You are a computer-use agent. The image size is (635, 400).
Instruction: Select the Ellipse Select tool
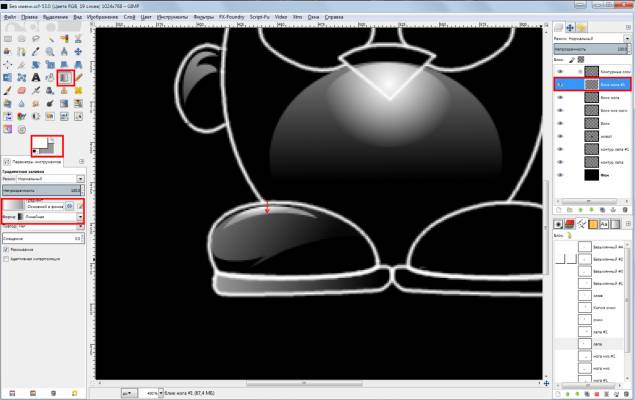tap(22, 38)
